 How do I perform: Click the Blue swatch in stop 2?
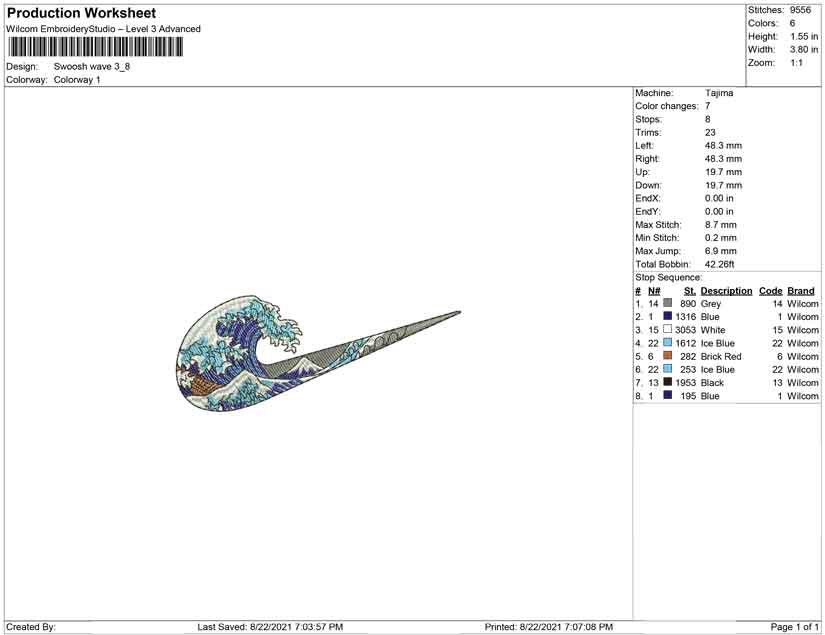tap(668, 316)
